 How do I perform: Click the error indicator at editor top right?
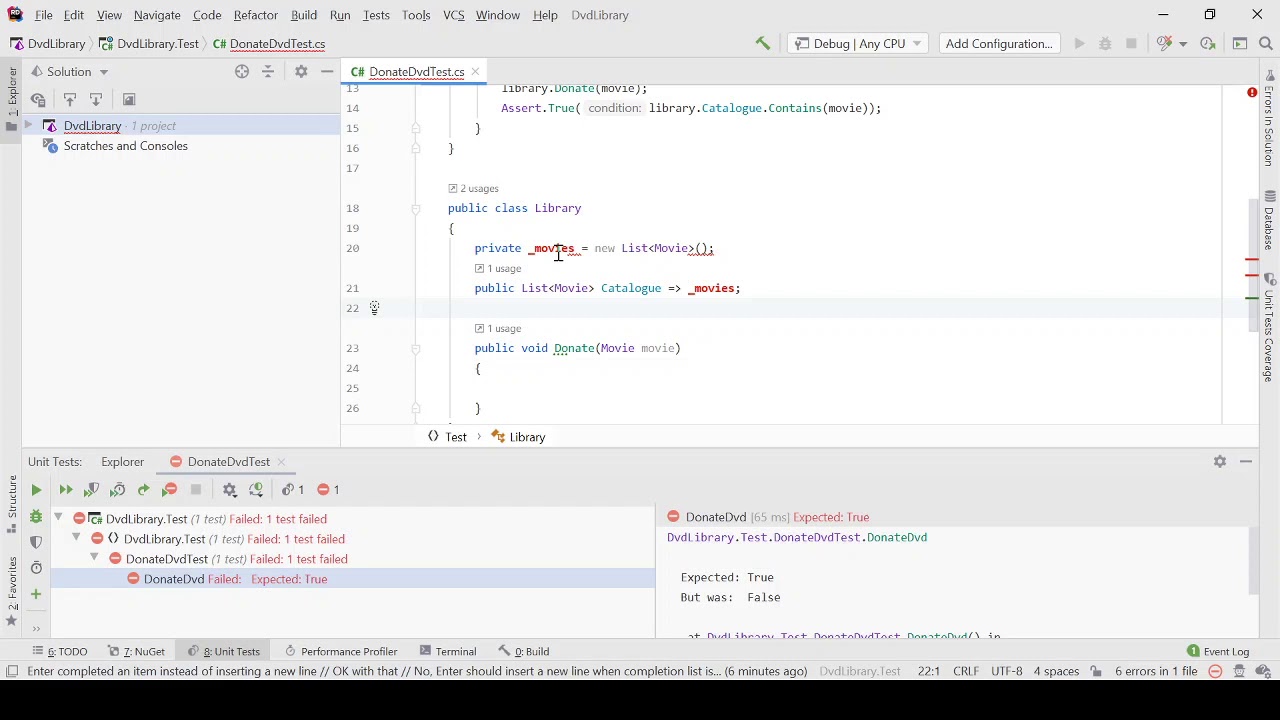tap(1251, 92)
